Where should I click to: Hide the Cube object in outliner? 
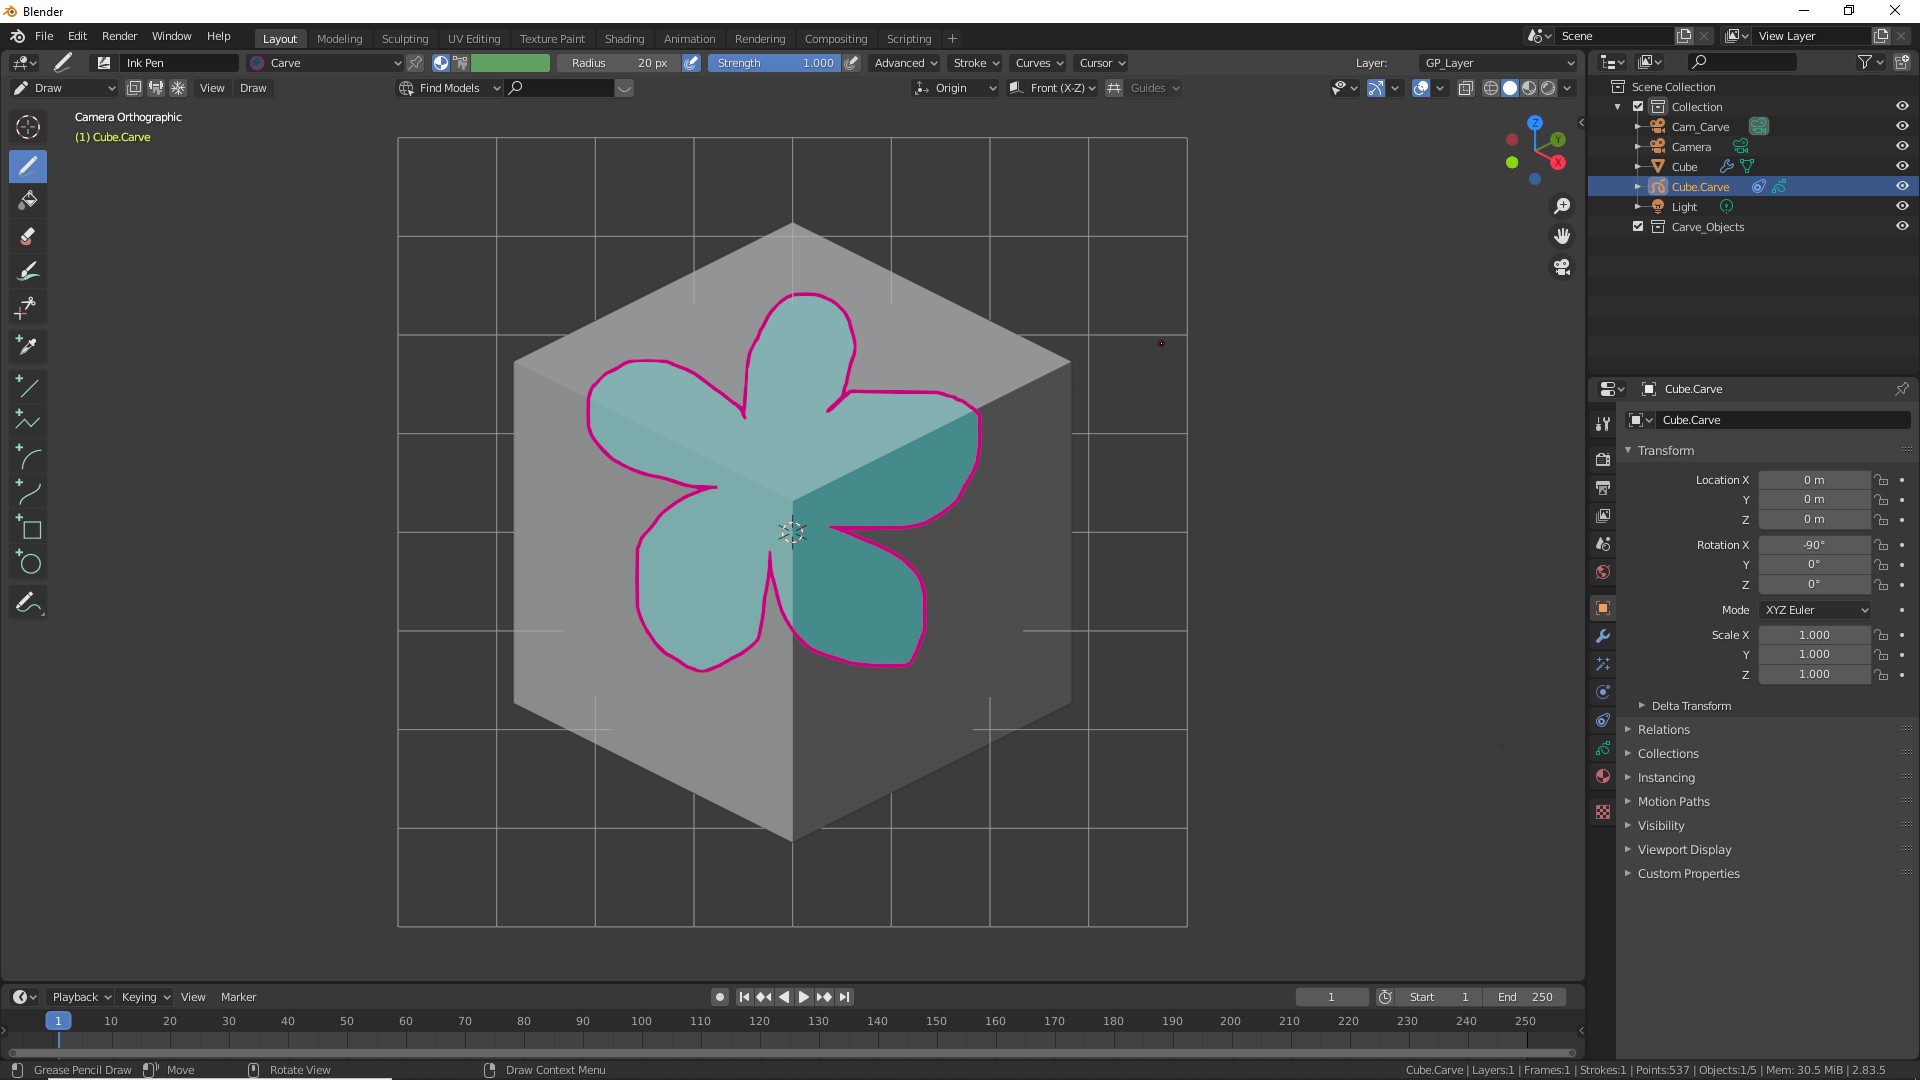(1902, 167)
